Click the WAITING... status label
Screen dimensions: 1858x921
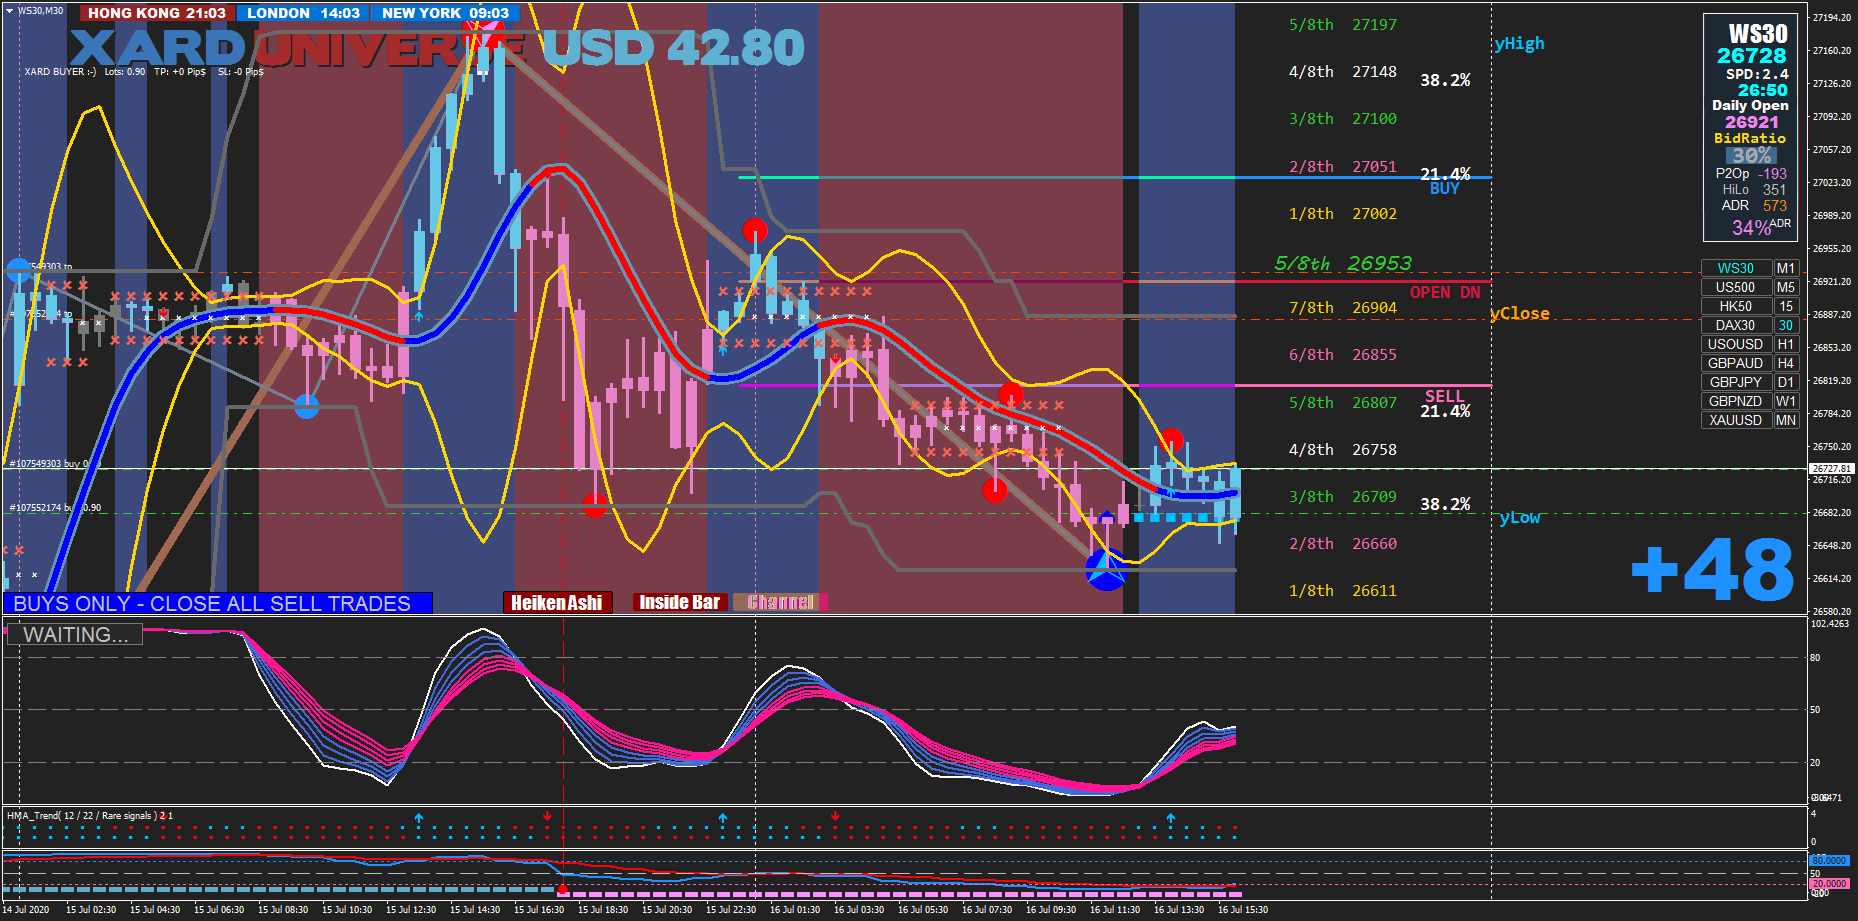click(x=75, y=635)
